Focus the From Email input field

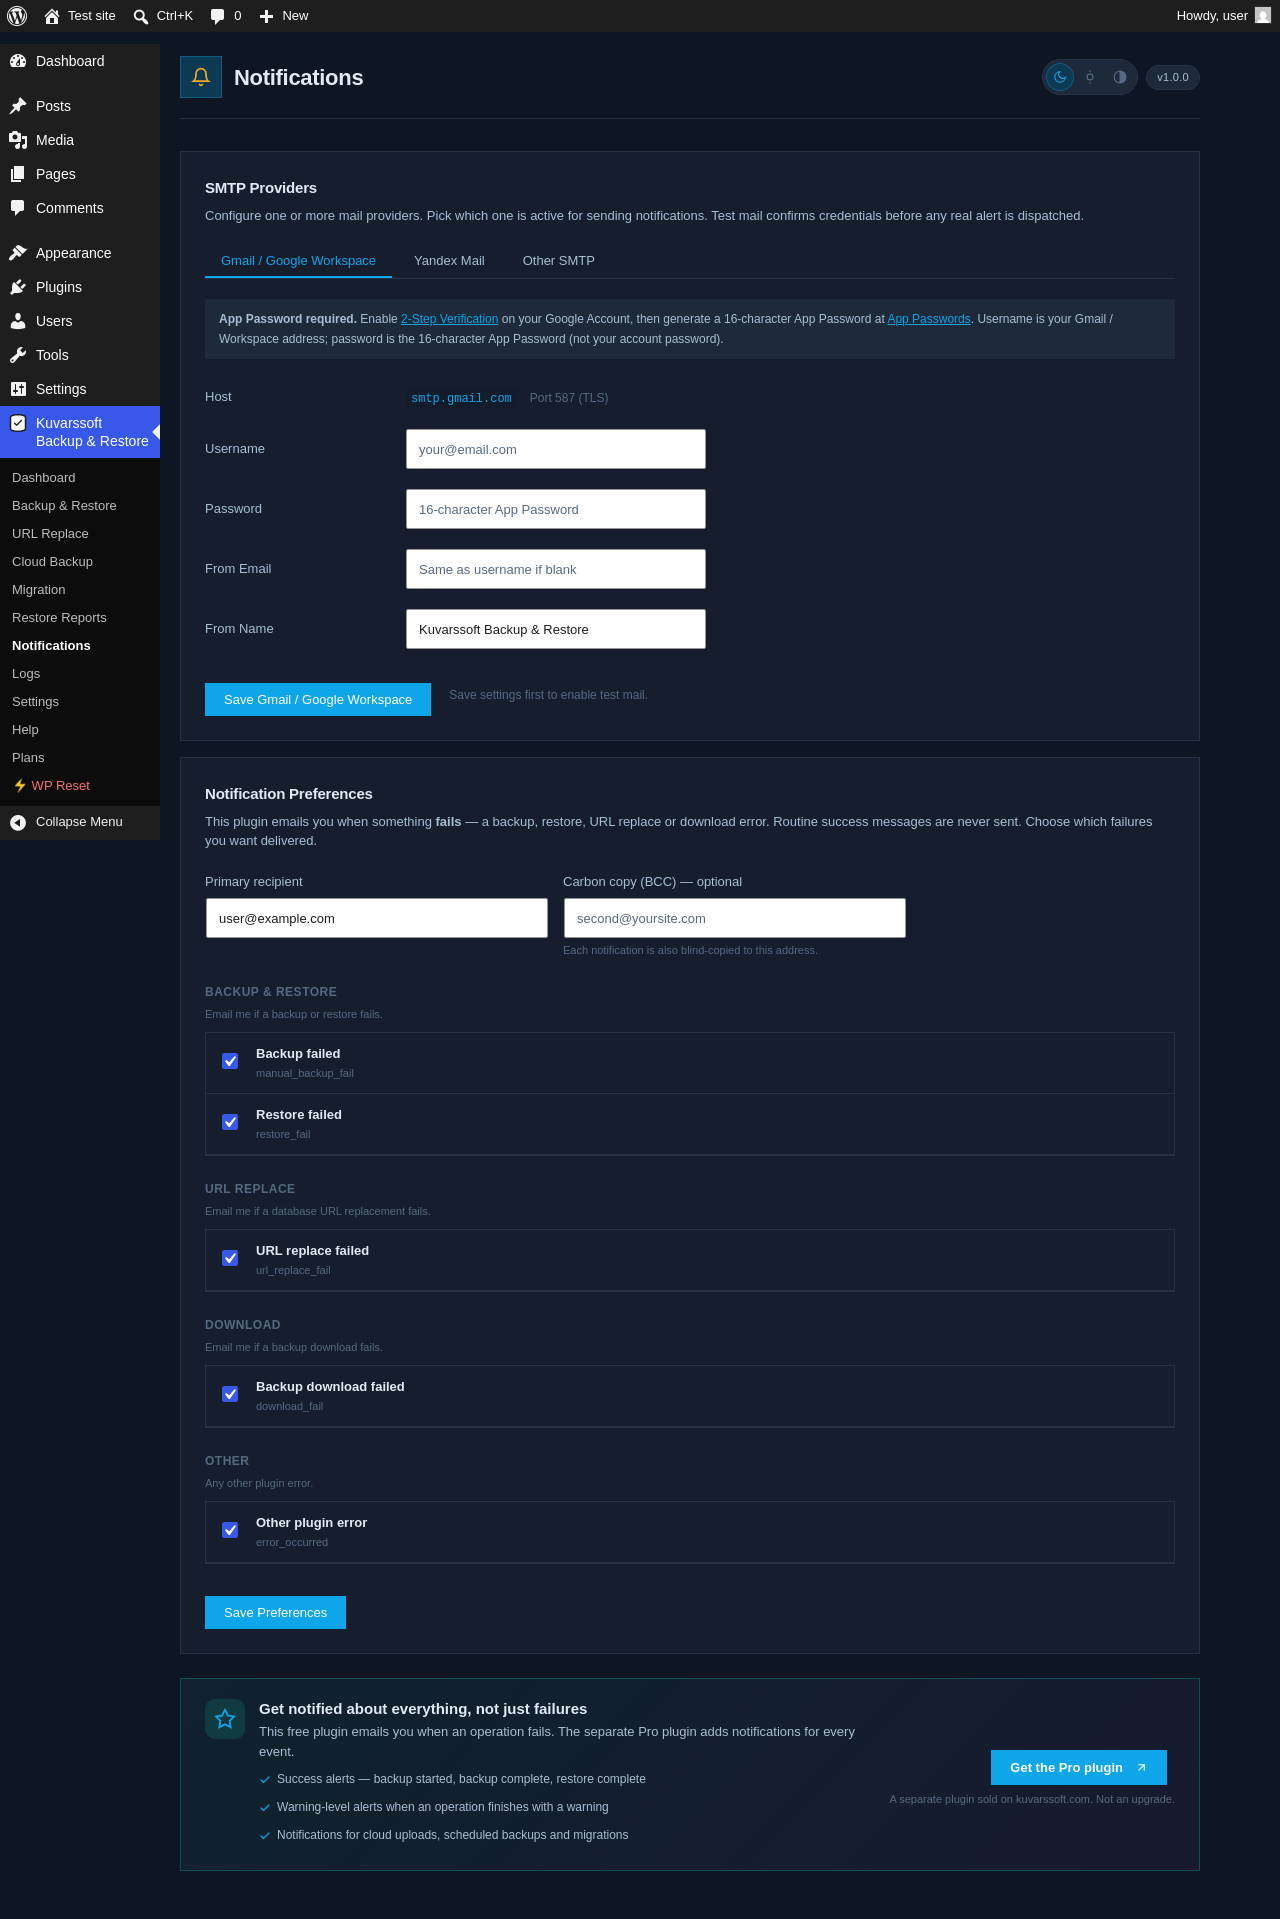tap(556, 569)
